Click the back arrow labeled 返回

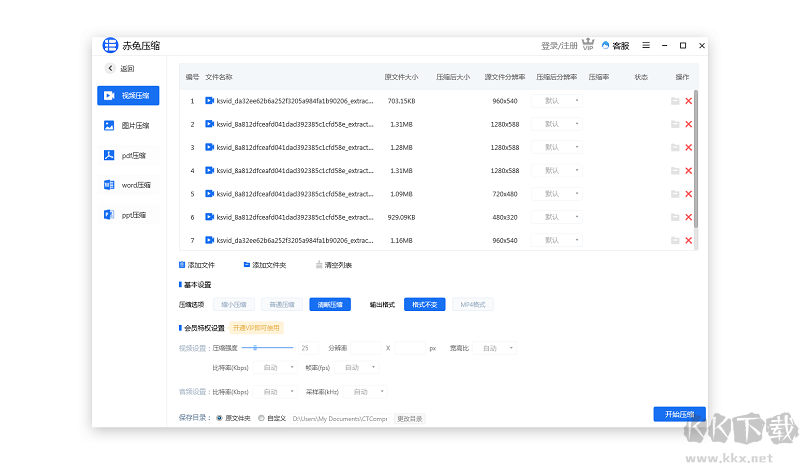click(120, 69)
